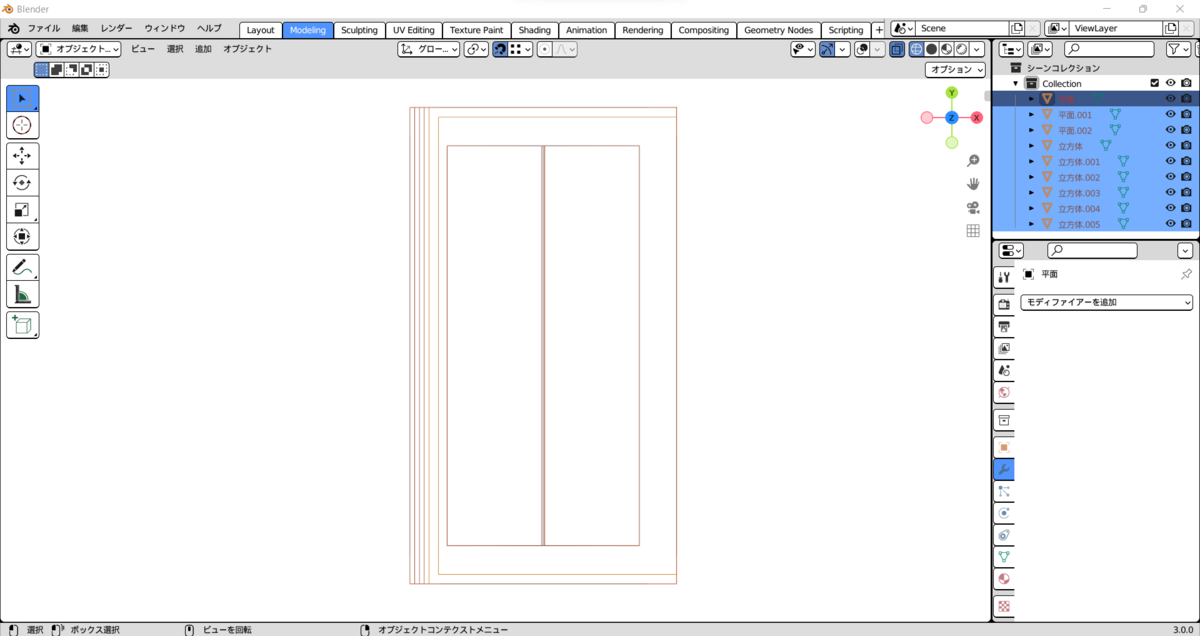Click the zoom magnifier icon in viewport
Viewport: 1200px width, 636px height.
(x=972, y=161)
